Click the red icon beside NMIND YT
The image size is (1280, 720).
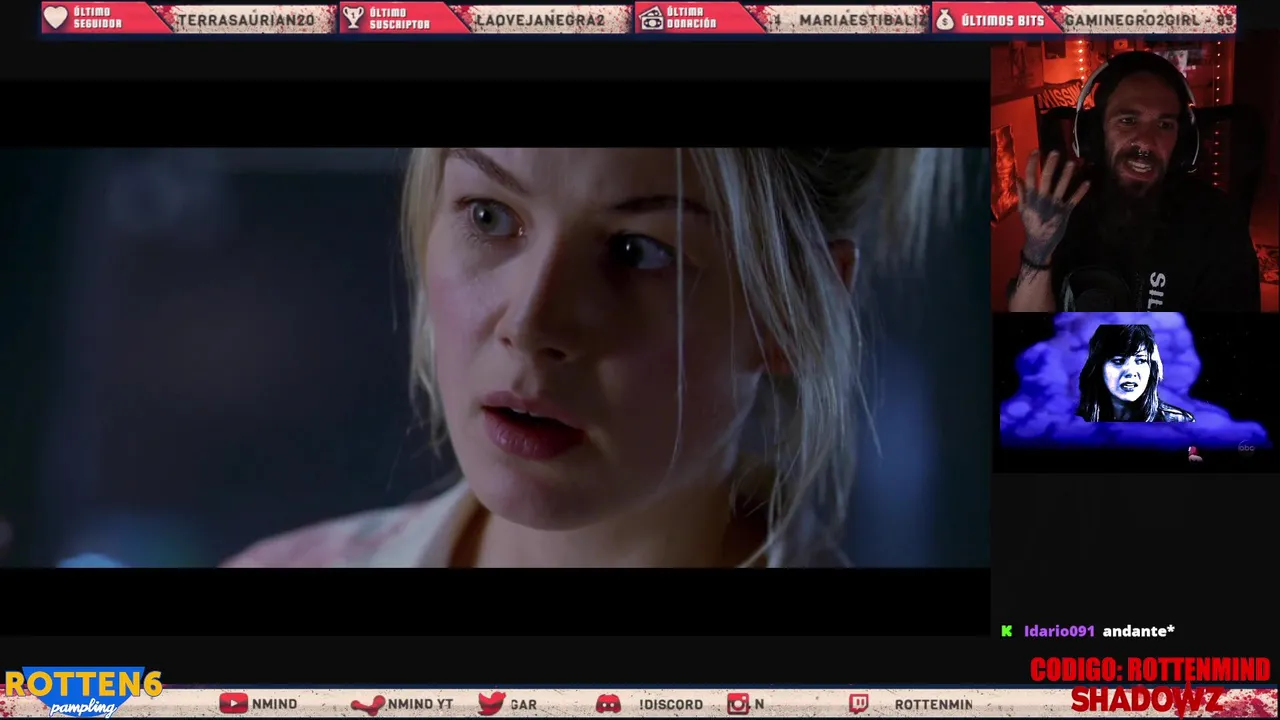point(368,704)
